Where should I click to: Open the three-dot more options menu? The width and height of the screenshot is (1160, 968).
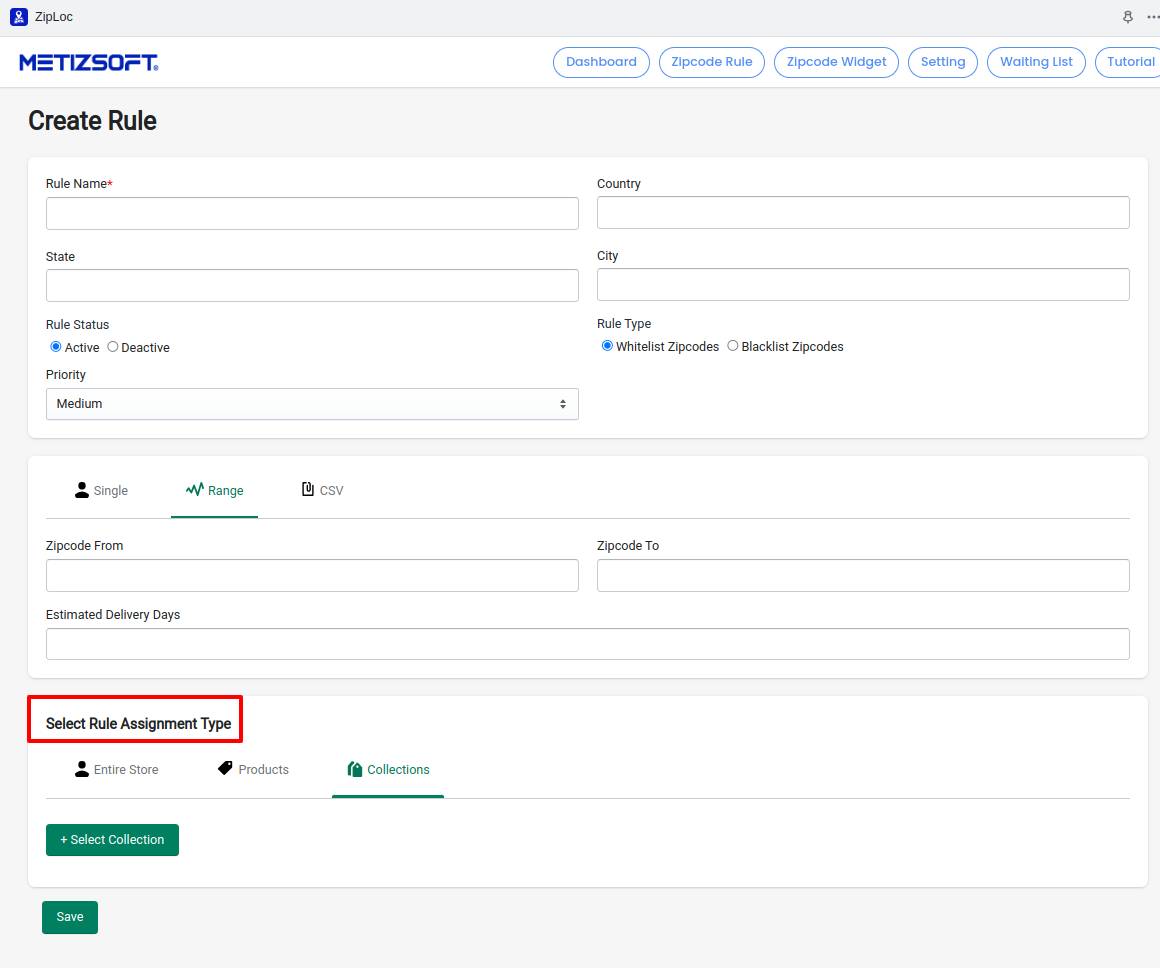point(1152,17)
